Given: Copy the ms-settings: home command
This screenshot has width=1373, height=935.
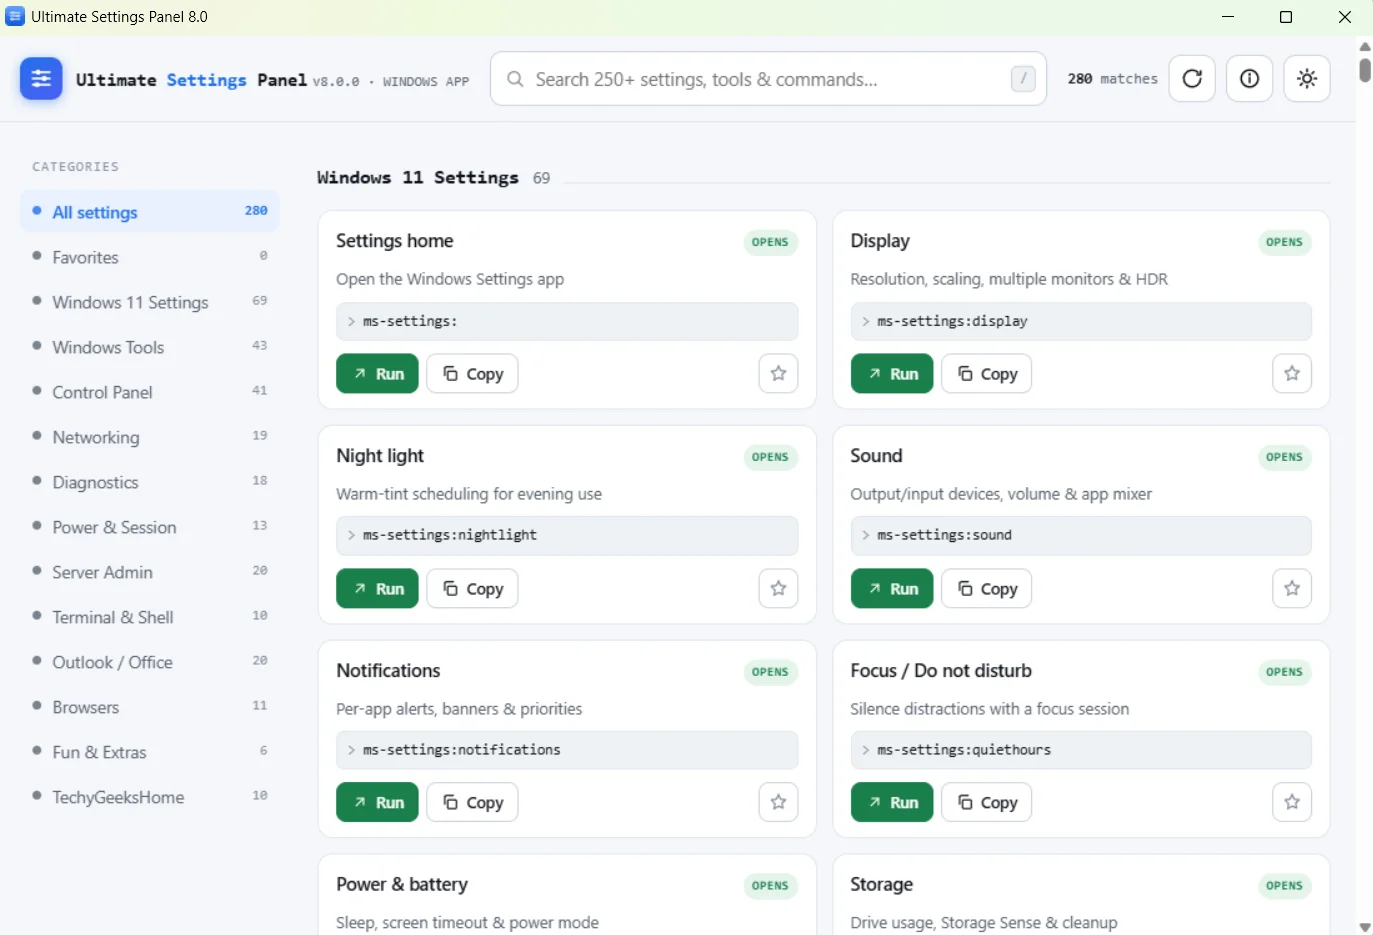Looking at the screenshot, I should 472,374.
